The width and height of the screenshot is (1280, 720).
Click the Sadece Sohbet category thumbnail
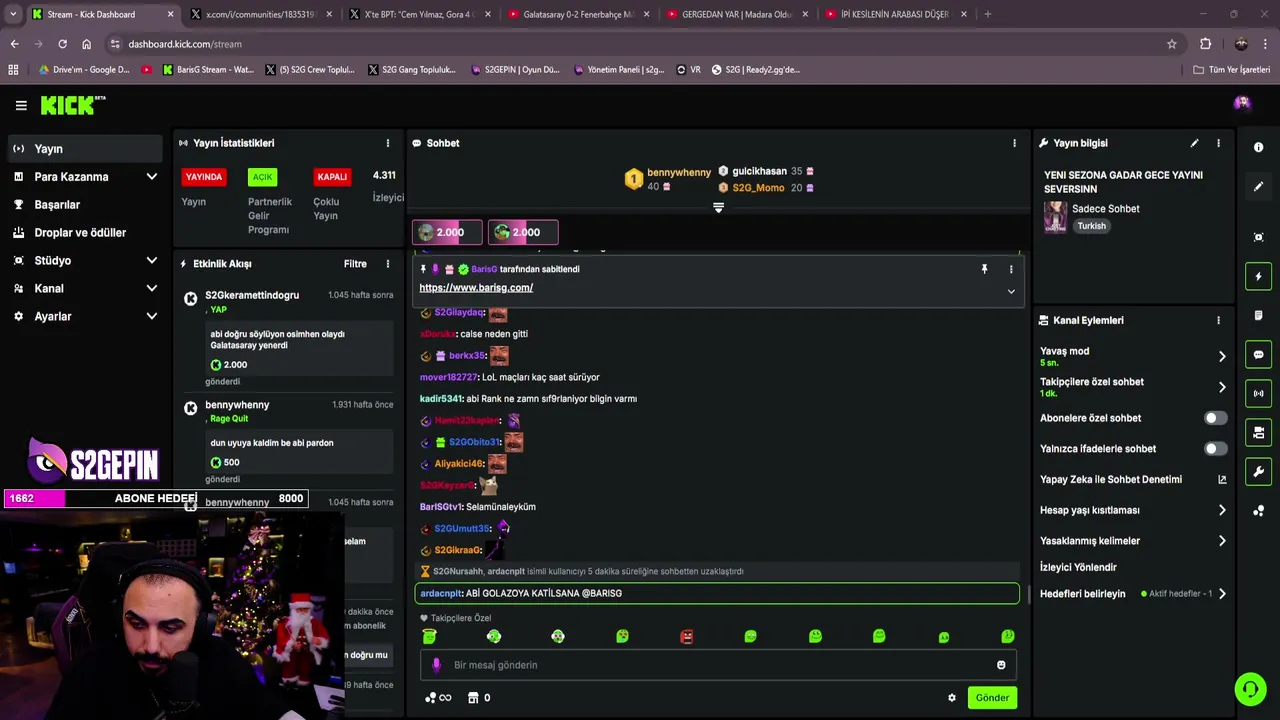(1055, 217)
